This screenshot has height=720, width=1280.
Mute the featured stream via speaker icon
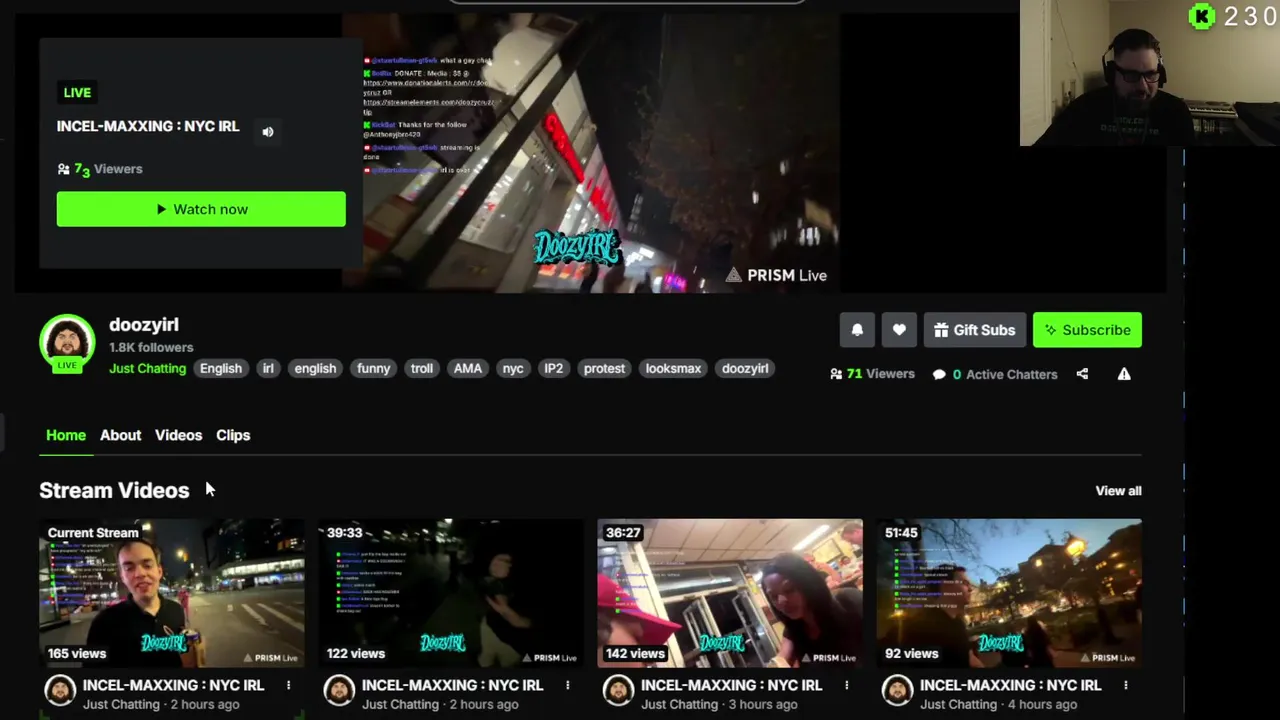[x=268, y=131]
